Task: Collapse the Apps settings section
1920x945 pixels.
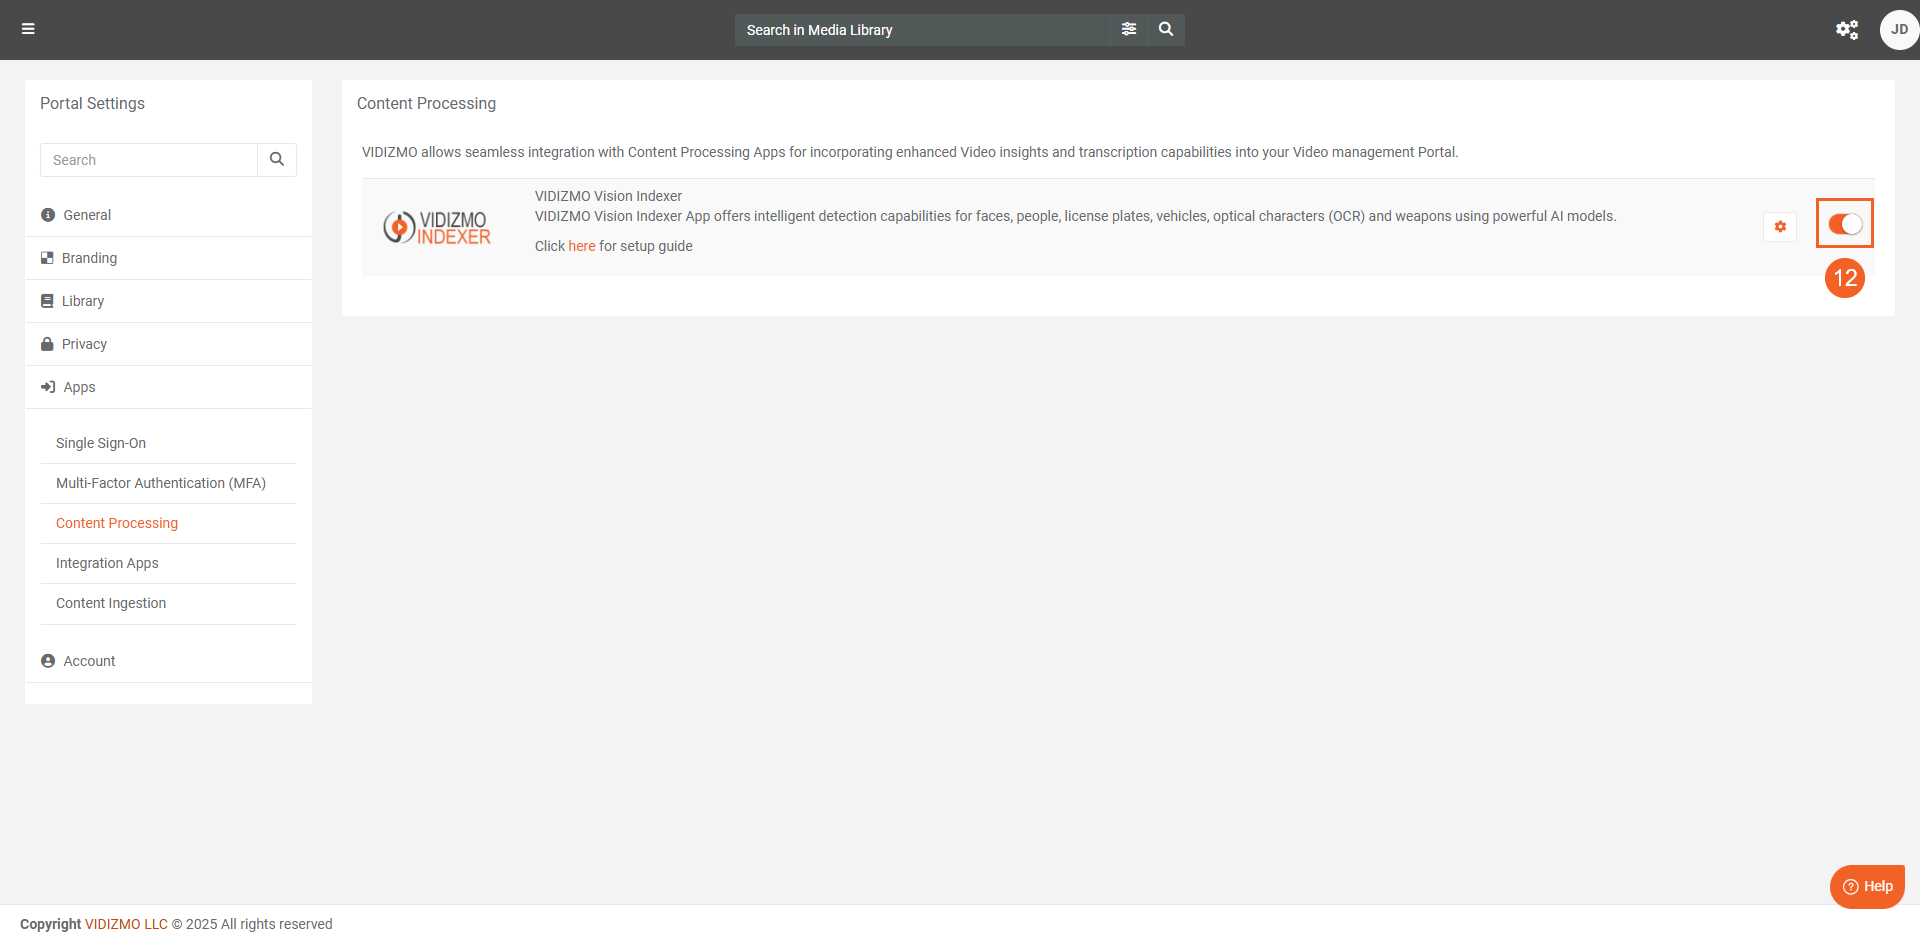Action: coord(79,387)
